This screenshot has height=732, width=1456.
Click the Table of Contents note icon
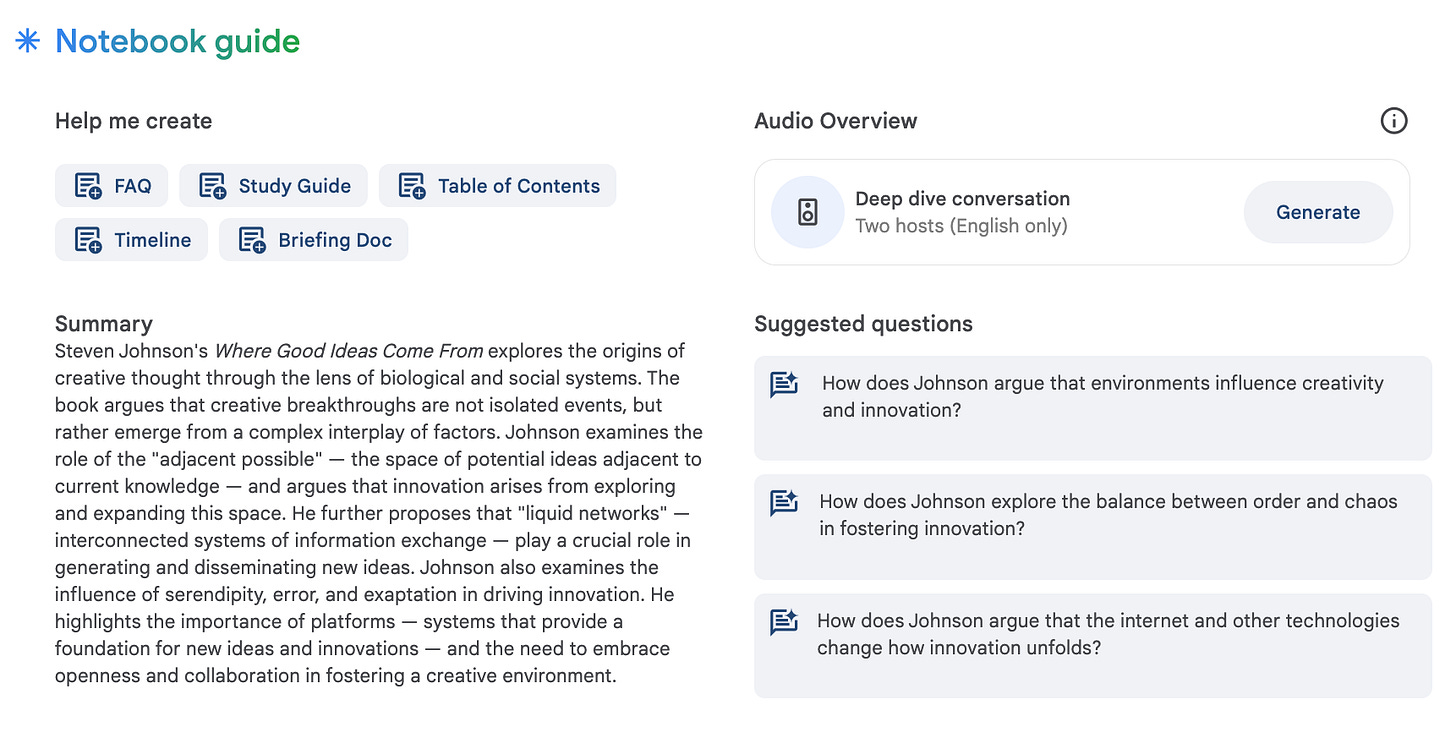click(412, 186)
